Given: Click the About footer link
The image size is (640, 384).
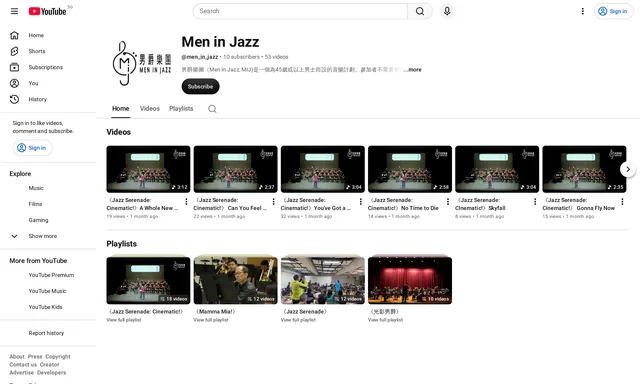Looking at the screenshot, I should tap(17, 357).
